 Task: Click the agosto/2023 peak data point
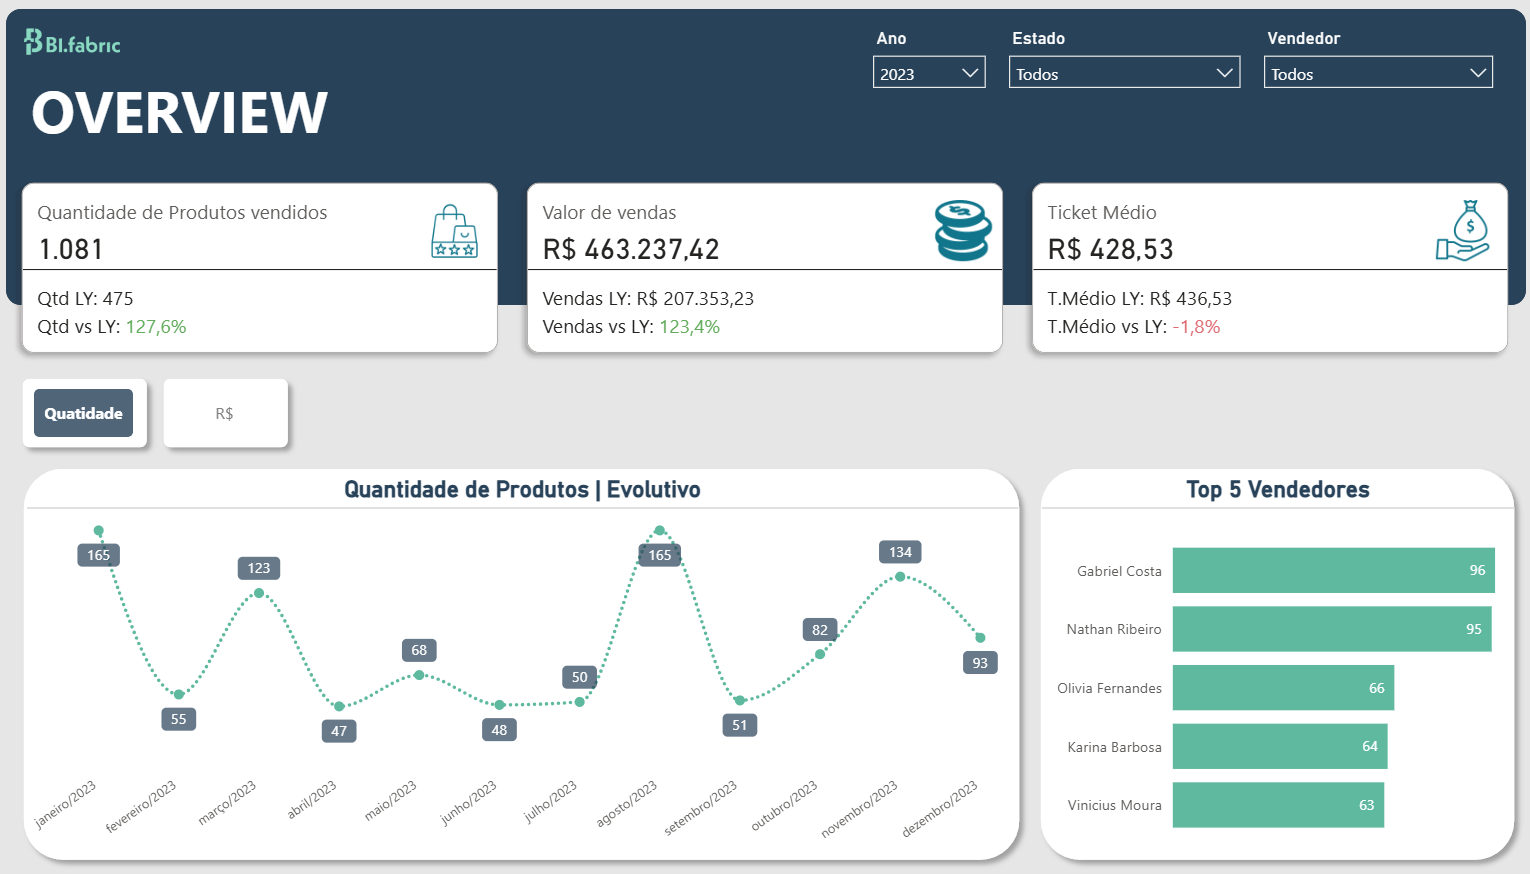coord(659,530)
